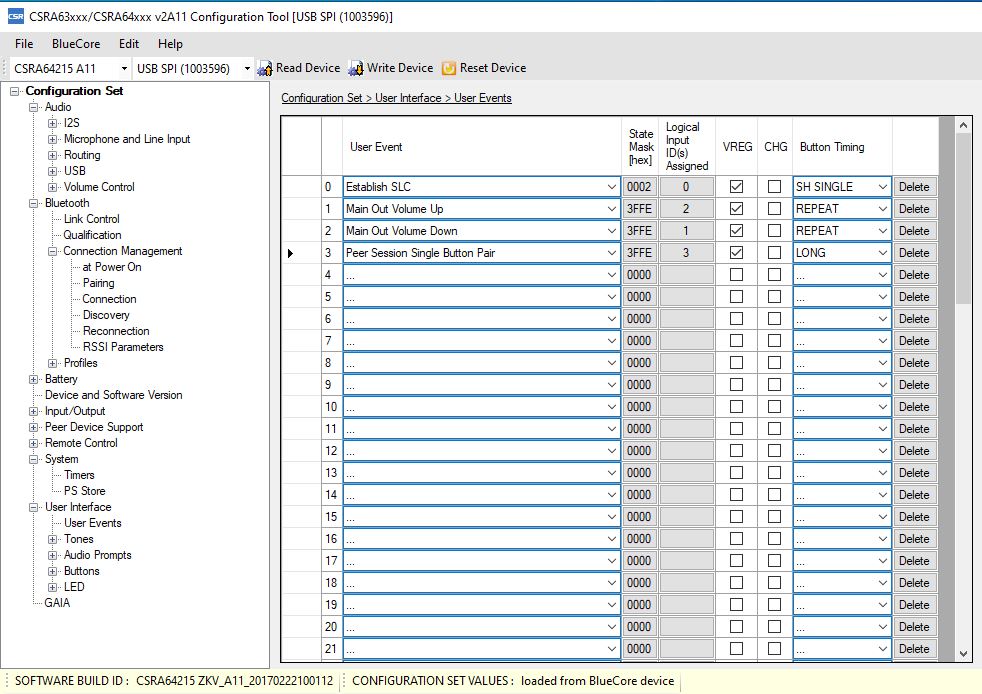This screenshot has height=694, width=982.
Task: Delete the Main Out Volume Down event
Action: [x=913, y=231]
